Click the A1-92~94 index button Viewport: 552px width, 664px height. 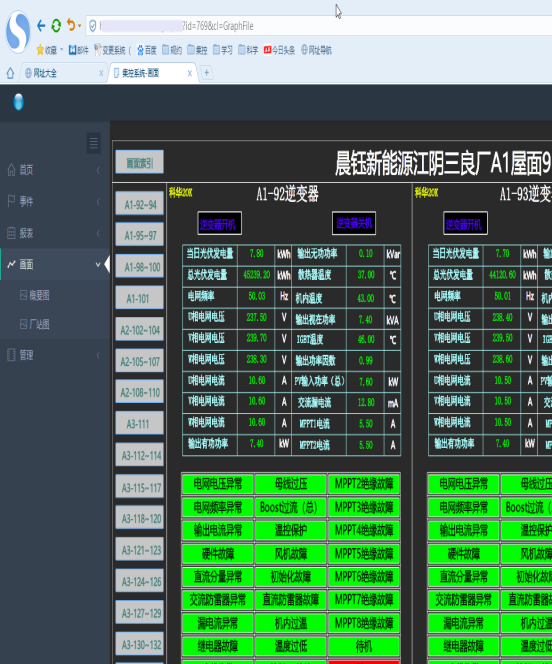click(x=140, y=204)
